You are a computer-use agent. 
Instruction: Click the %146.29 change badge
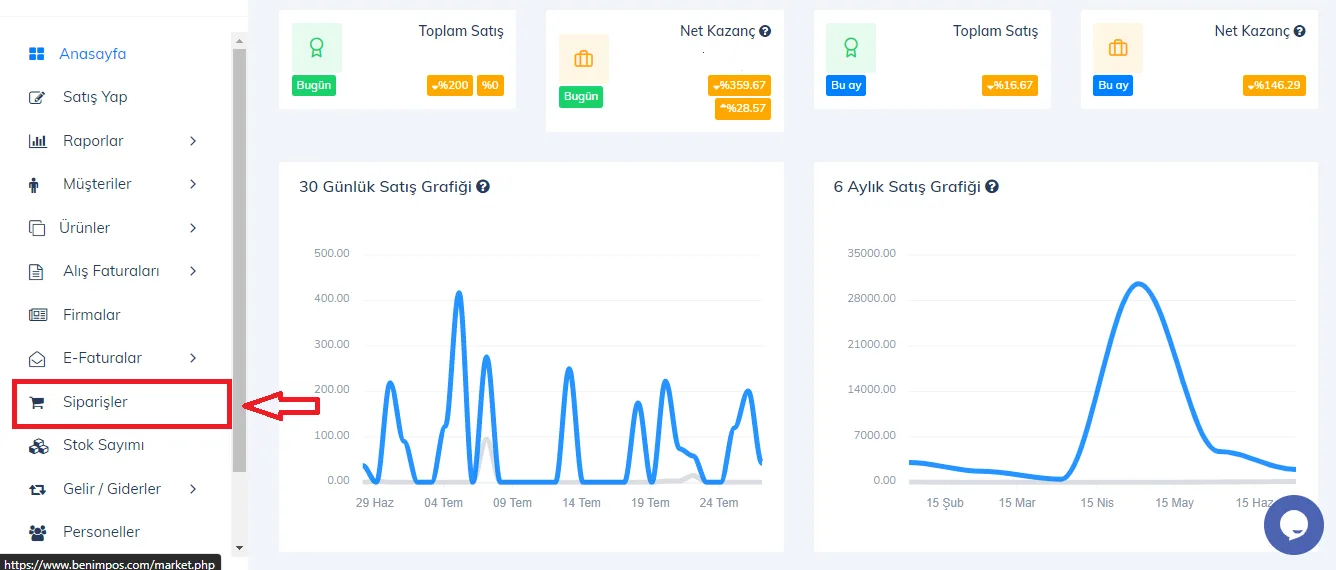tap(1274, 86)
